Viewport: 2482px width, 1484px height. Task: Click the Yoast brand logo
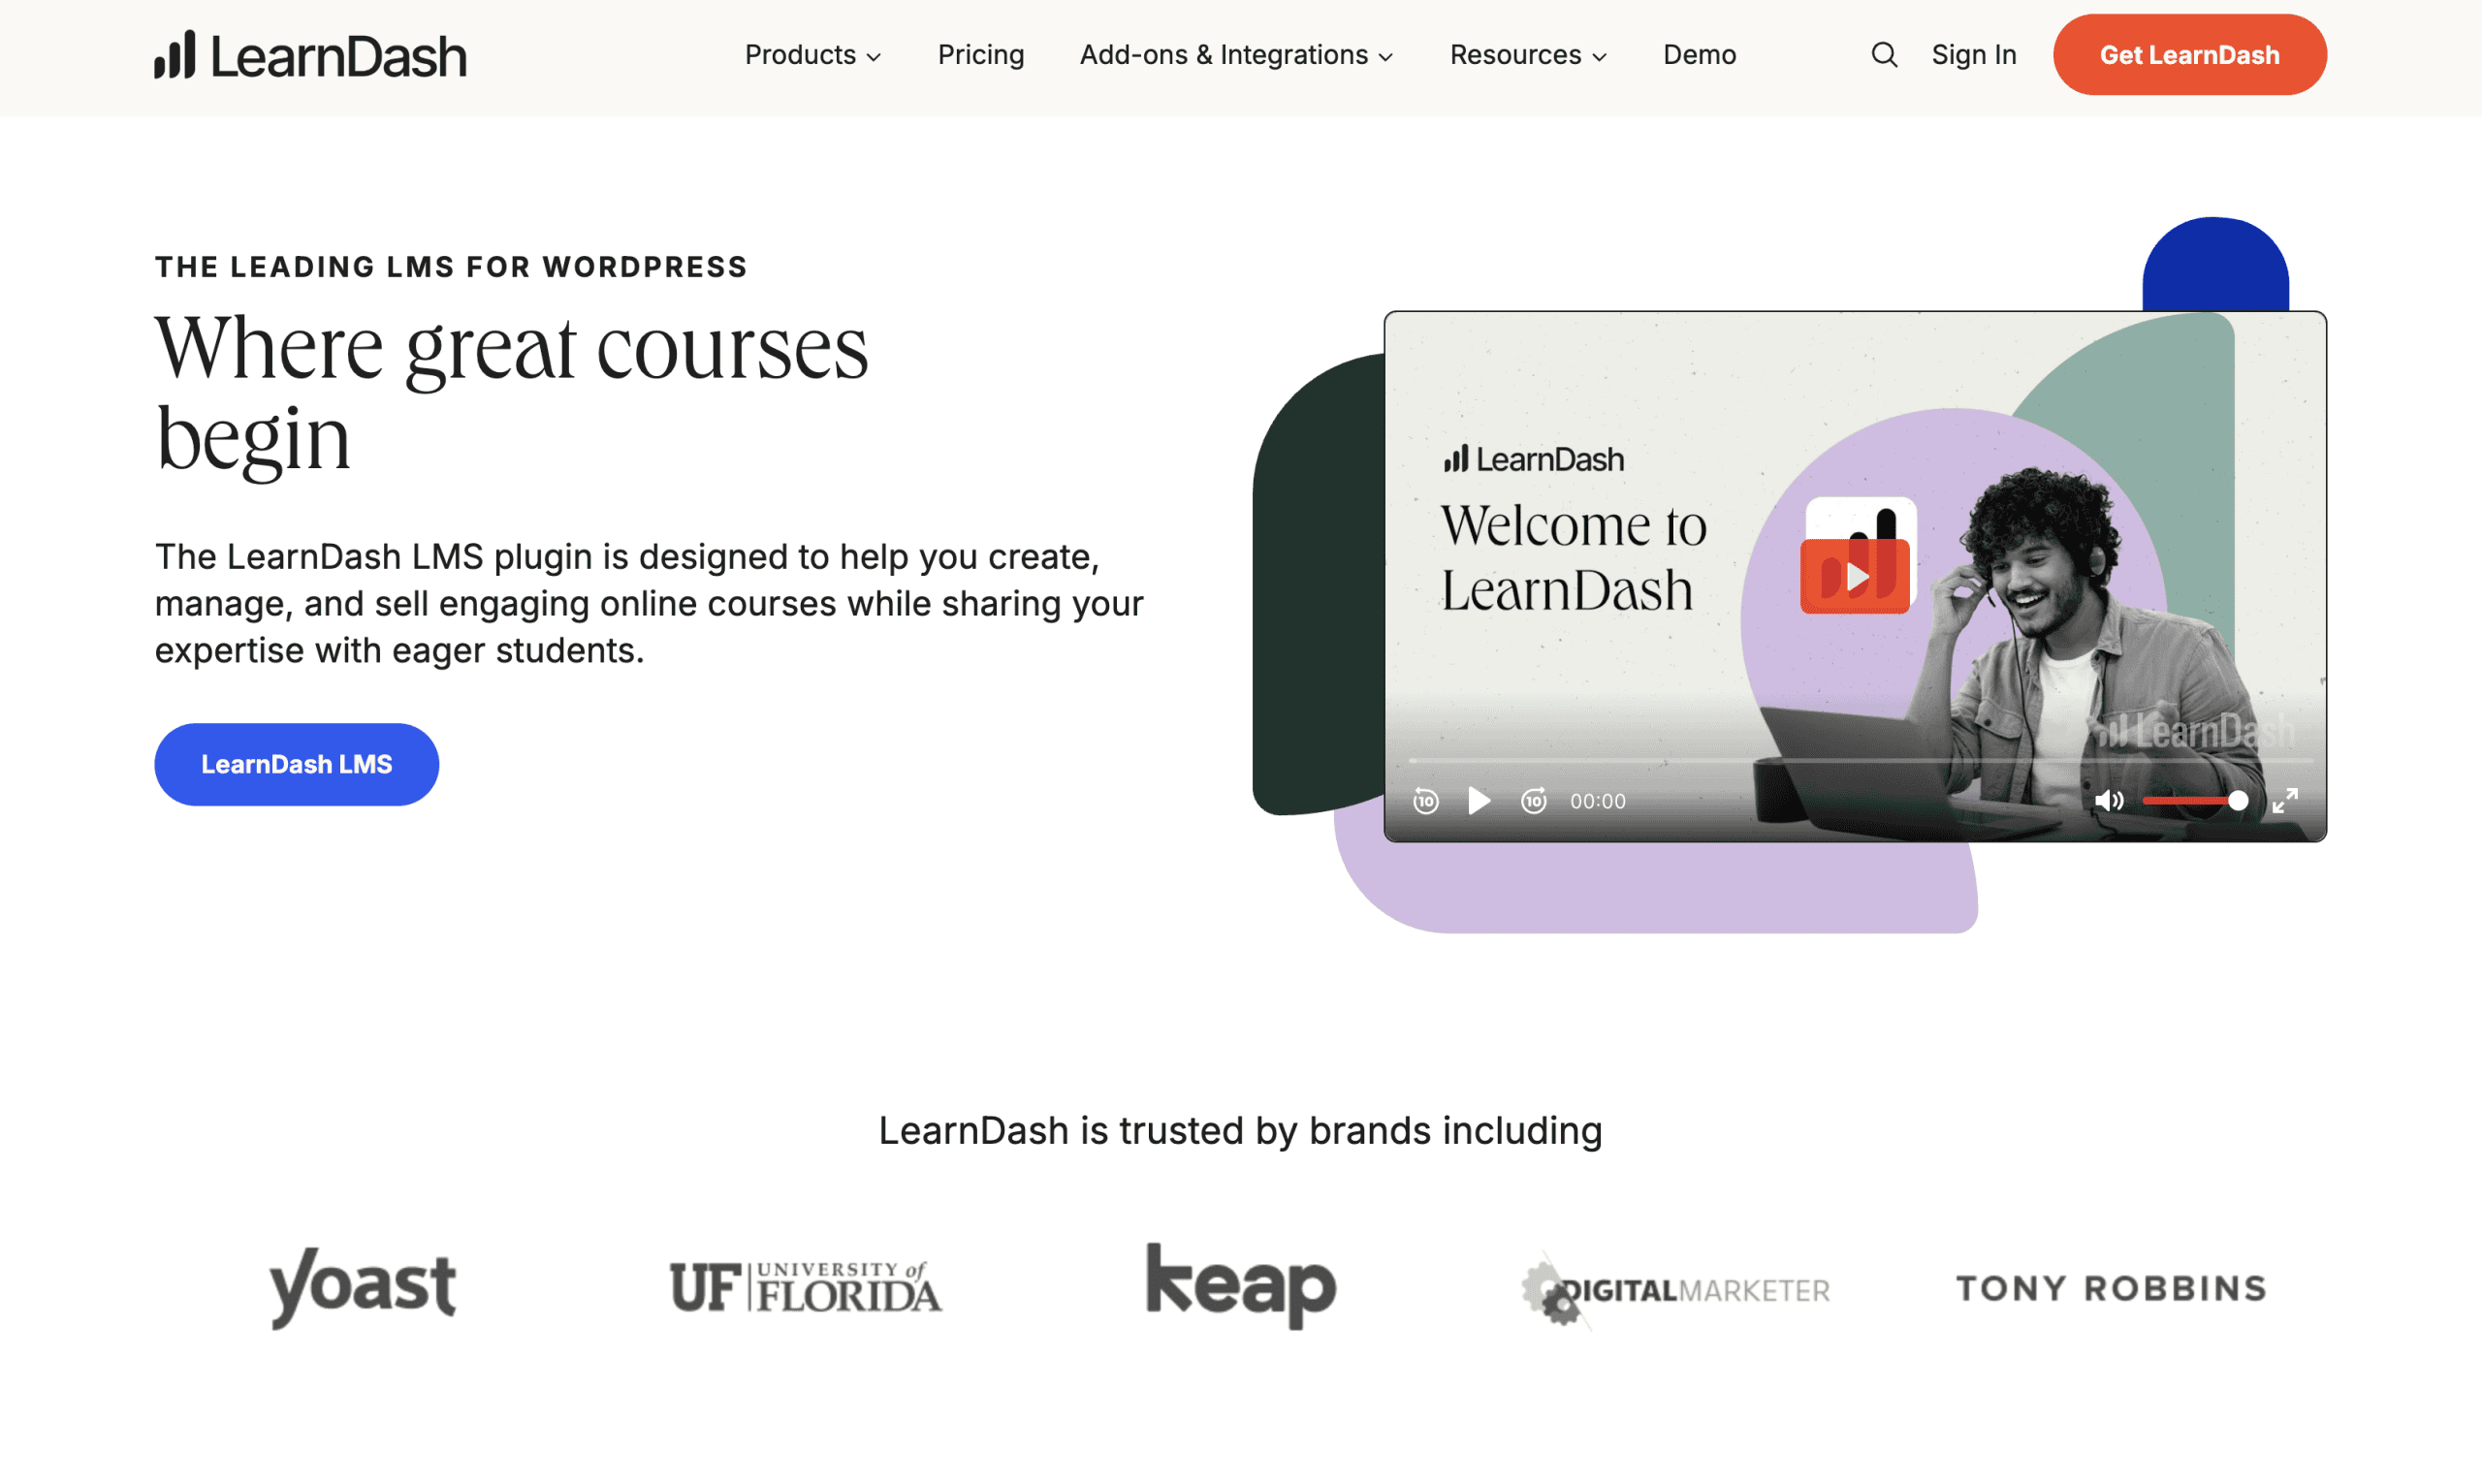click(362, 1287)
